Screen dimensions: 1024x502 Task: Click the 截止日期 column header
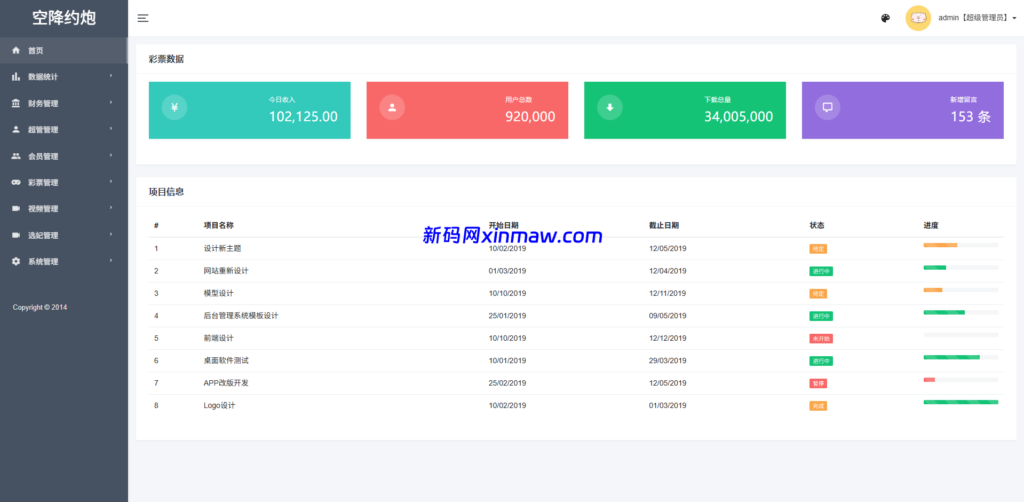[x=664, y=225]
